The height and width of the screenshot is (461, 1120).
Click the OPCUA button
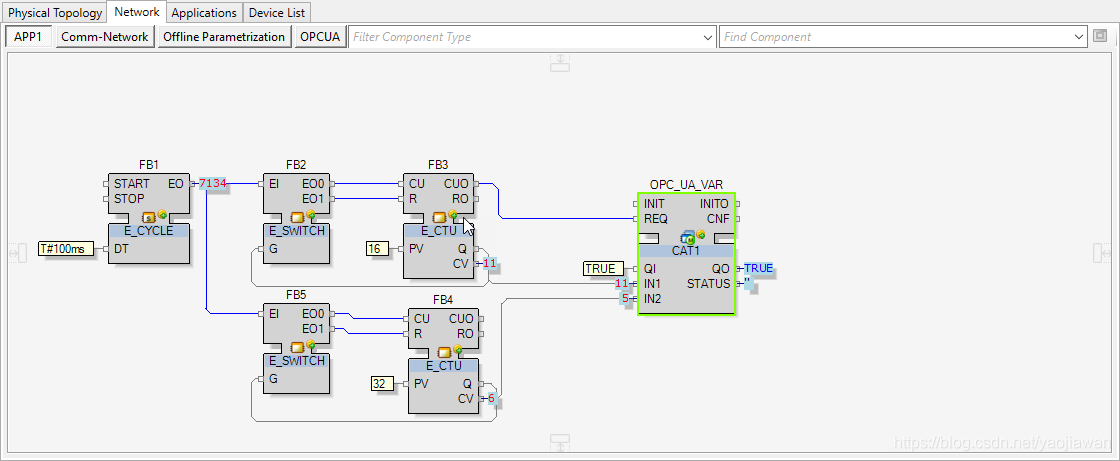320,37
